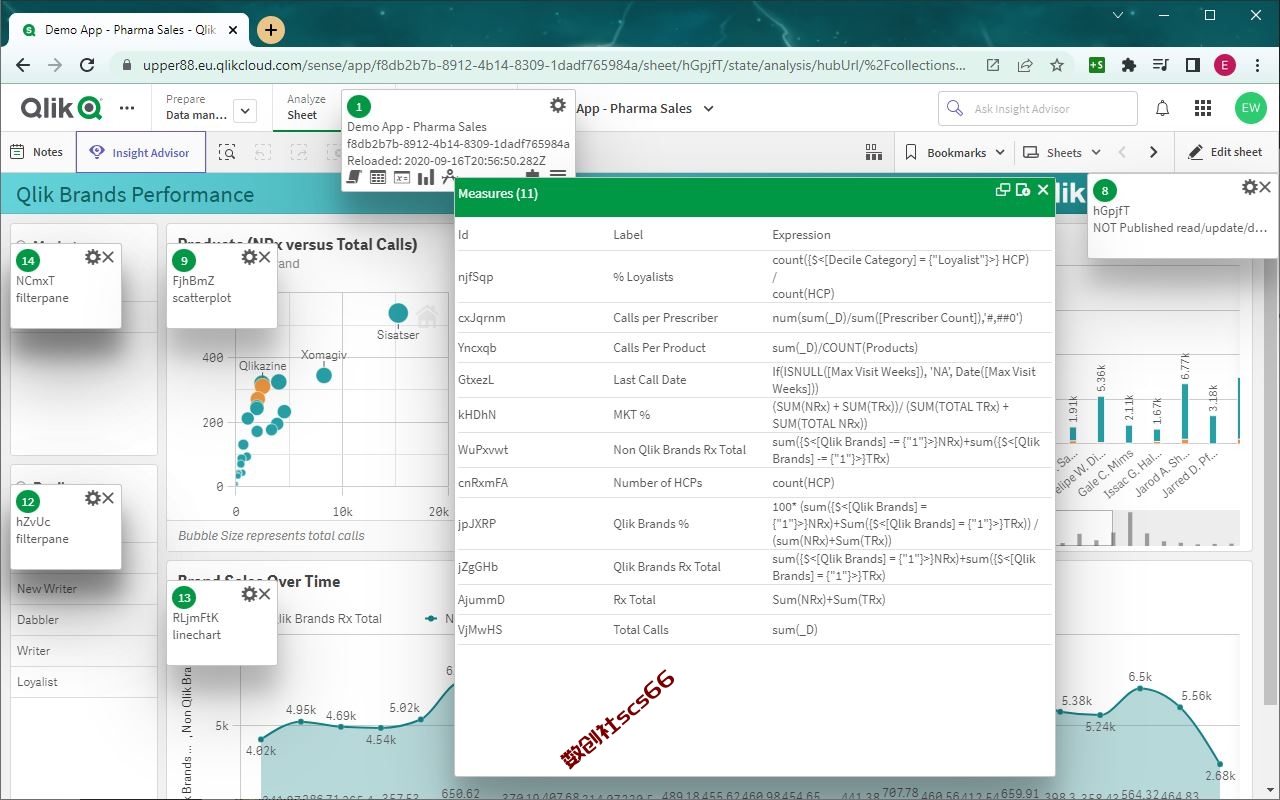Close the Measures (11) panel

[1043, 190]
